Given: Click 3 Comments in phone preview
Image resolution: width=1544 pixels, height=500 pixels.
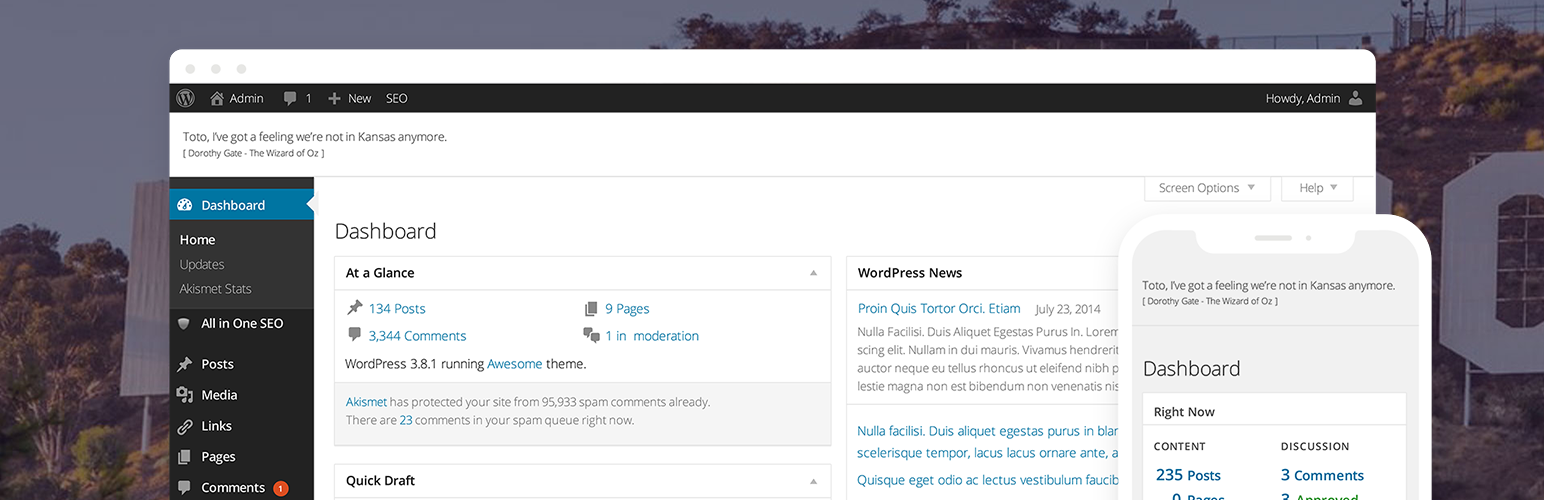Looking at the screenshot, I should (x=1322, y=475).
